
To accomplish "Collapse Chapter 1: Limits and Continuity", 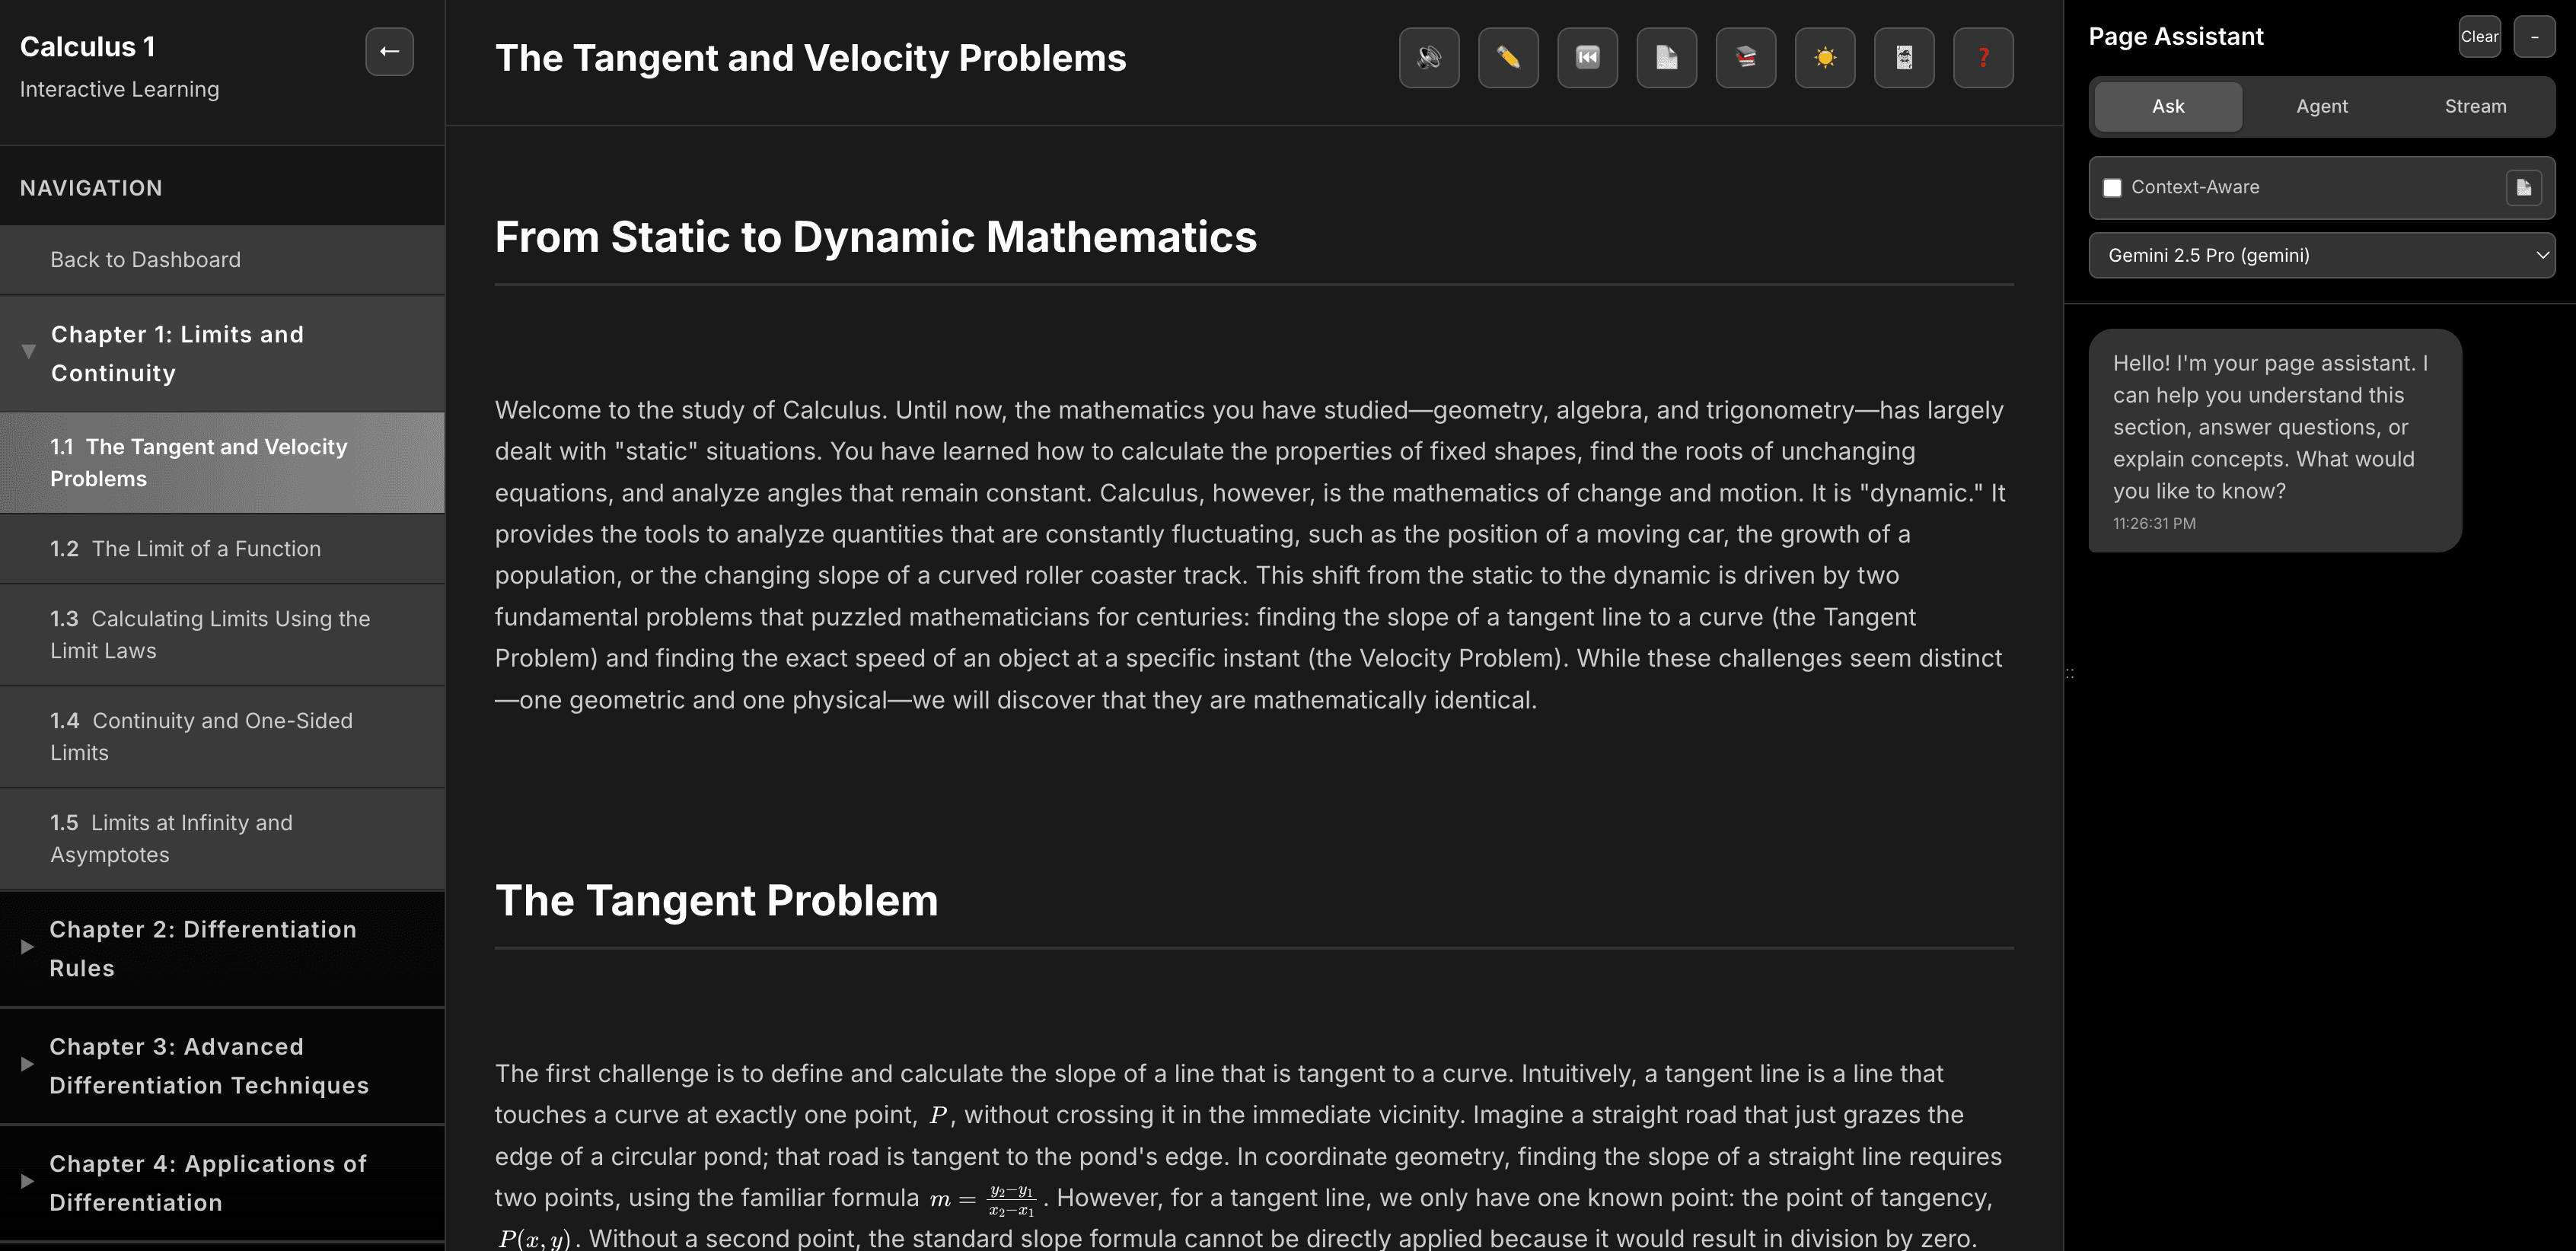I will coord(222,353).
